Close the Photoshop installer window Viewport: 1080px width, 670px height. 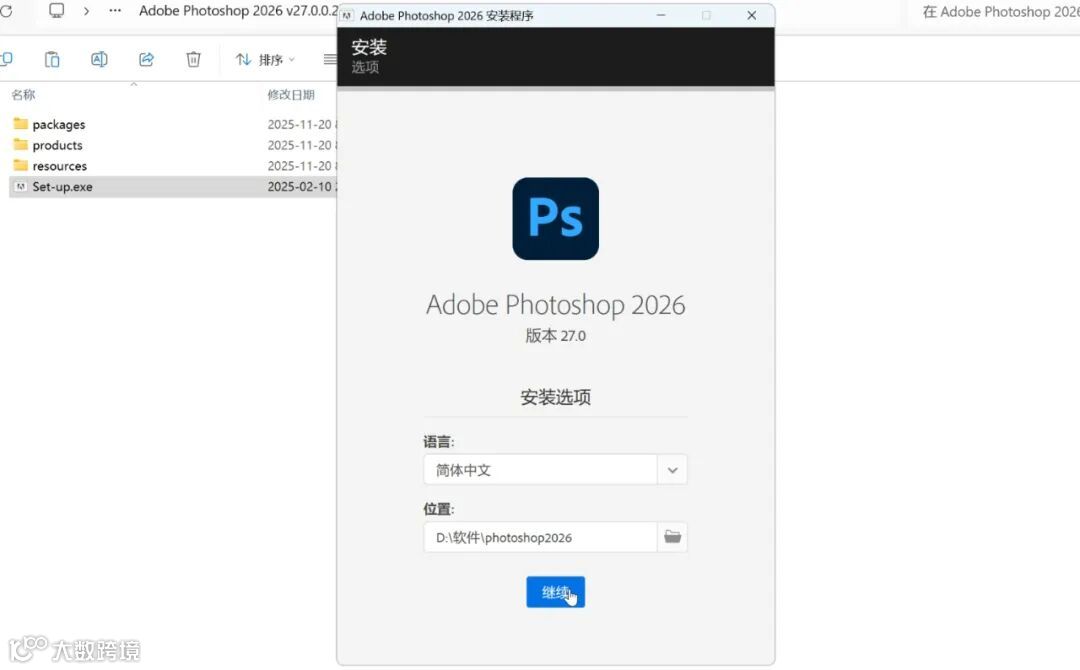[x=751, y=15]
